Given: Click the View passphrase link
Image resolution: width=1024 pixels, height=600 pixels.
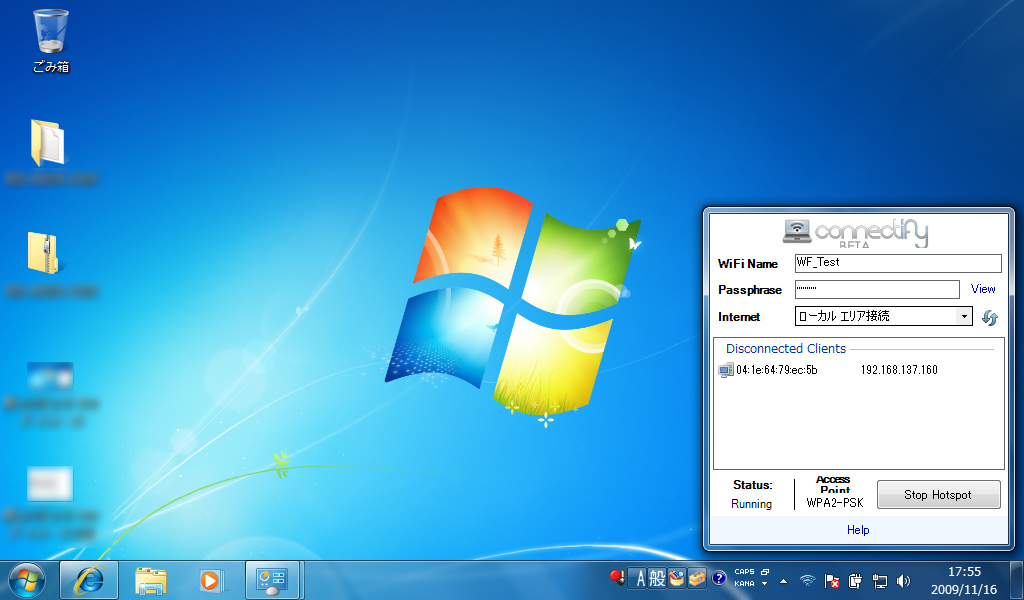Looking at the screenshot, I should click(983, 289).
